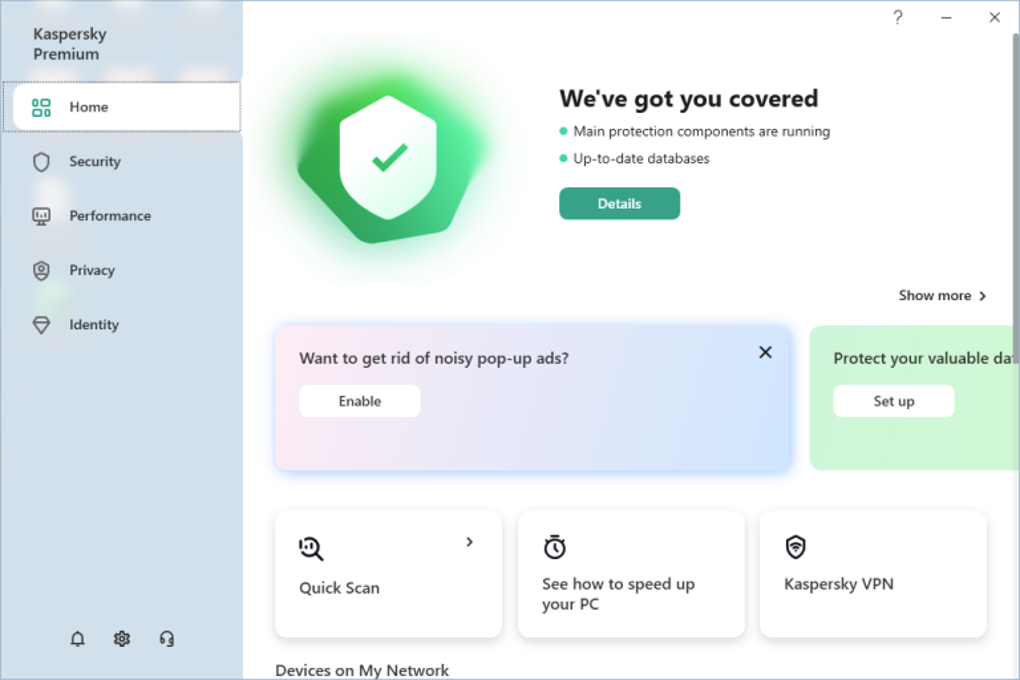Click the Kaspersky VPN shield icon

point(796,547)
